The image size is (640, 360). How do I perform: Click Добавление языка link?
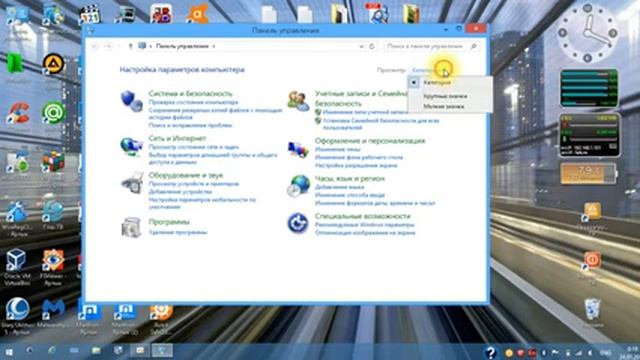coord(339,187)
